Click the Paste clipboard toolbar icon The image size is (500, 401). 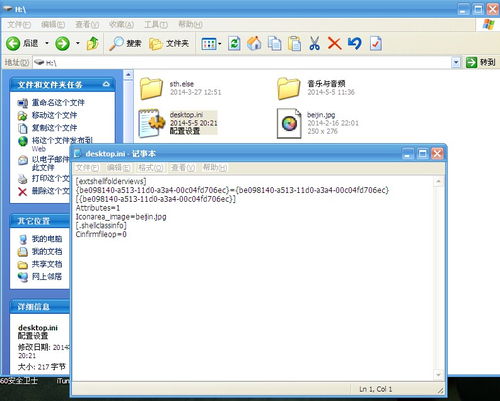(294, 44)
